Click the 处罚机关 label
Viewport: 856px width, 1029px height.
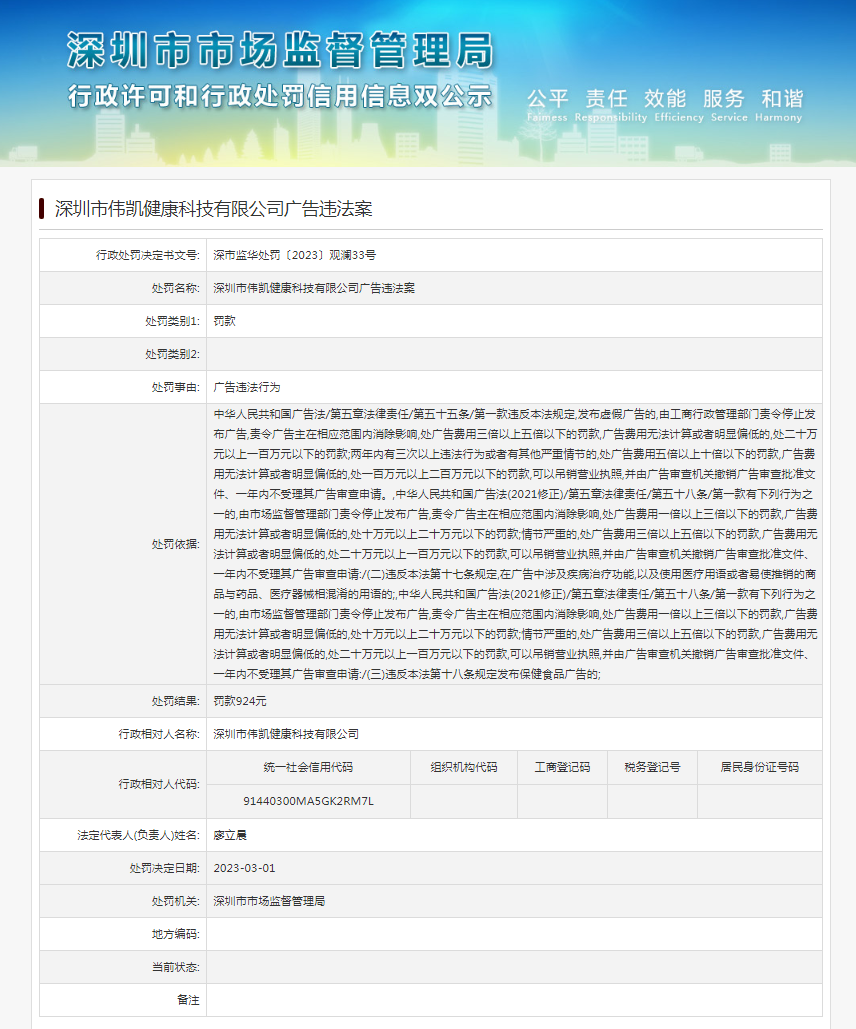click(175, 901)
